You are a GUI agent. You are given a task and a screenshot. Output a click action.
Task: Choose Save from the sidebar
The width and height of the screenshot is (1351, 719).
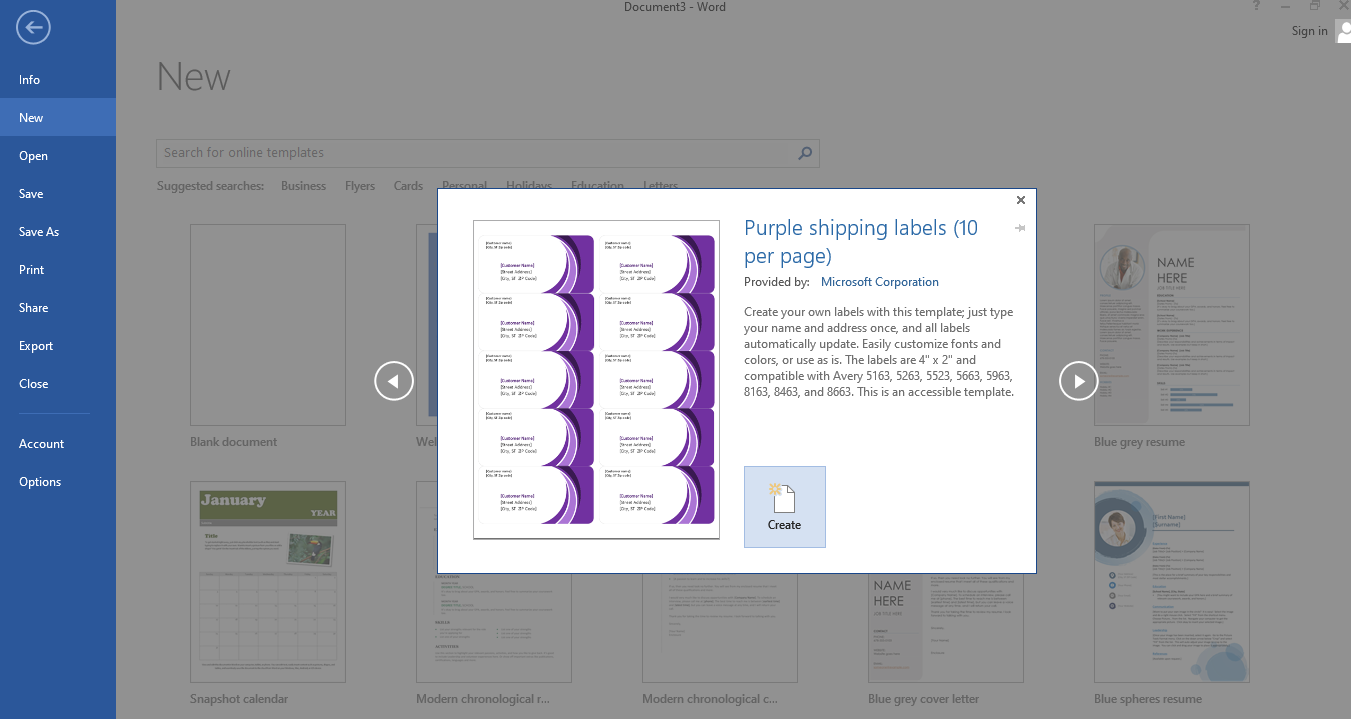58,194
